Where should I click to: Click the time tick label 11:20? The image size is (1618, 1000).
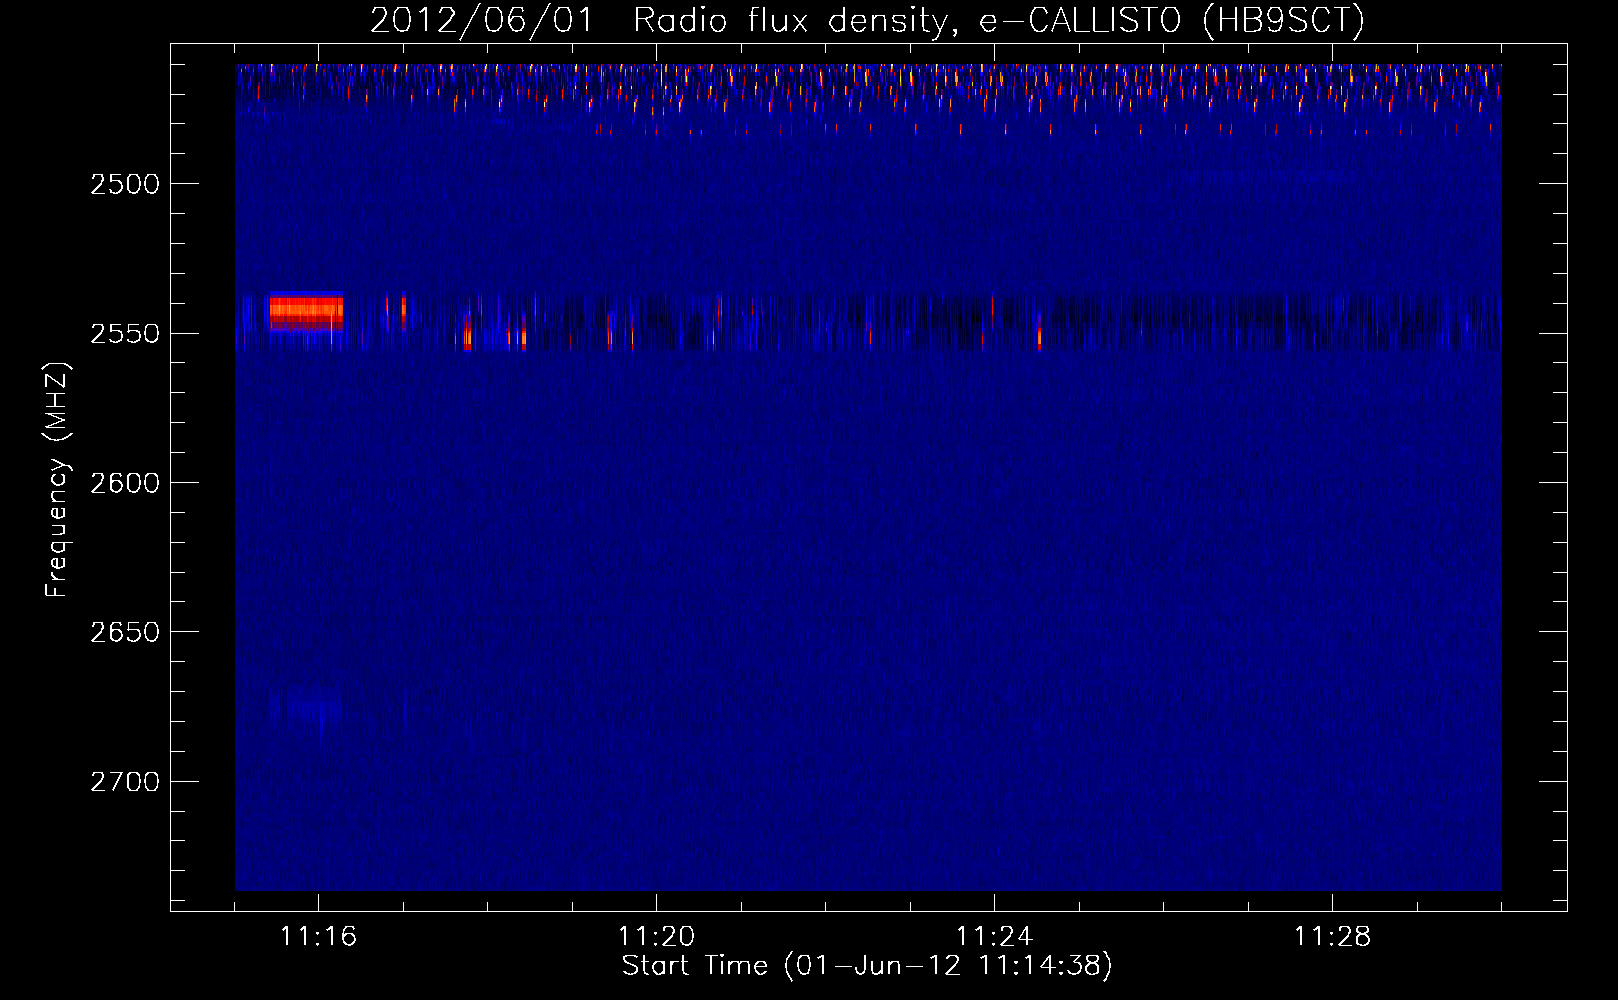pos(656,937)
